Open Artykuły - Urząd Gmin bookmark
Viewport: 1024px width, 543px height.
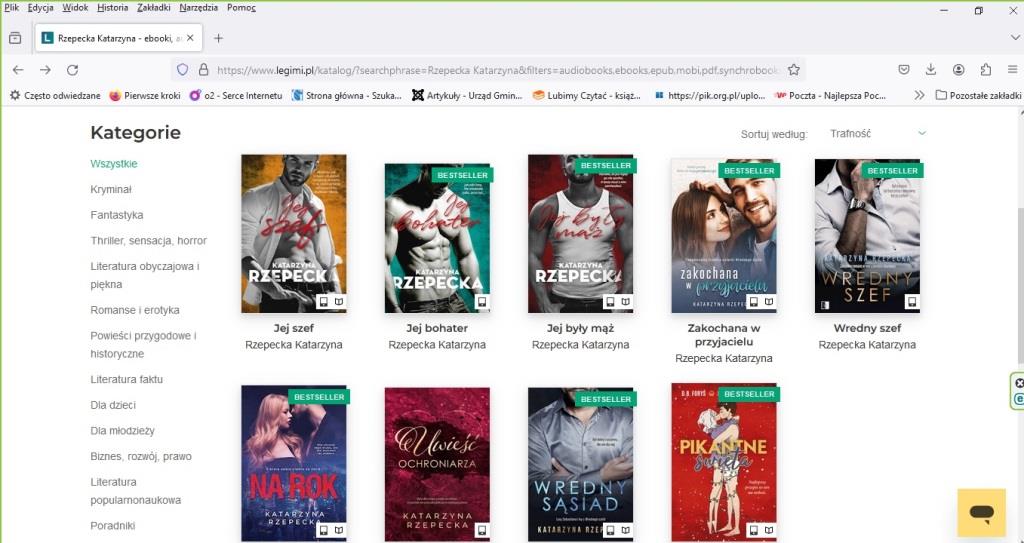pos(467,95)
